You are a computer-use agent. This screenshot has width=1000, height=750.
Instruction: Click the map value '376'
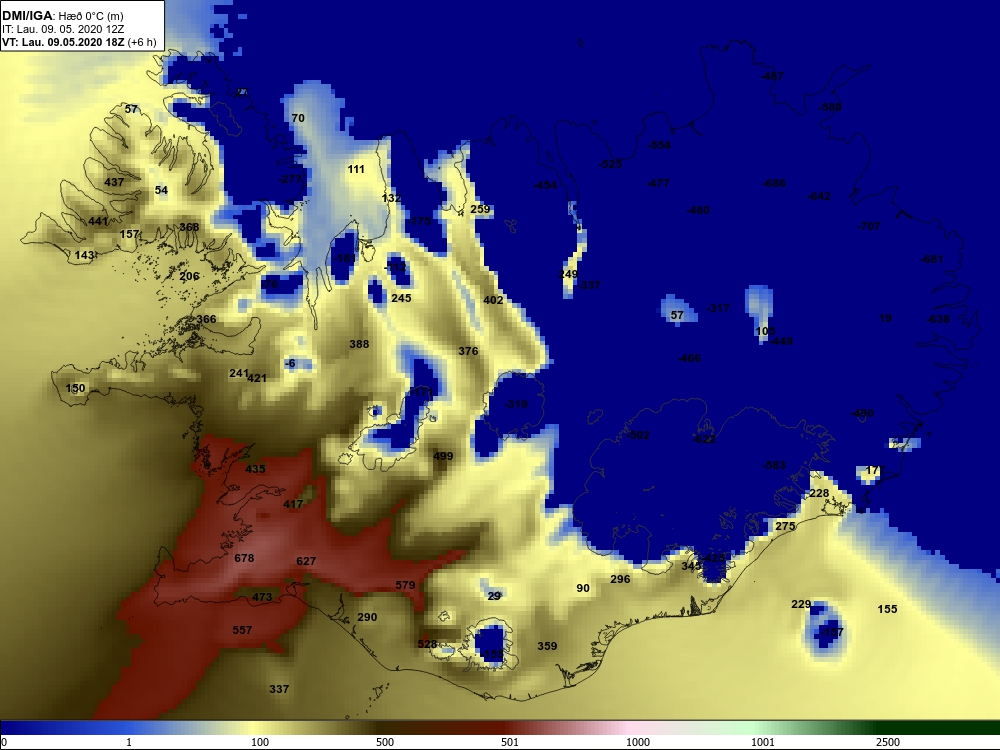pyautogui.click(x=468, y=351)
